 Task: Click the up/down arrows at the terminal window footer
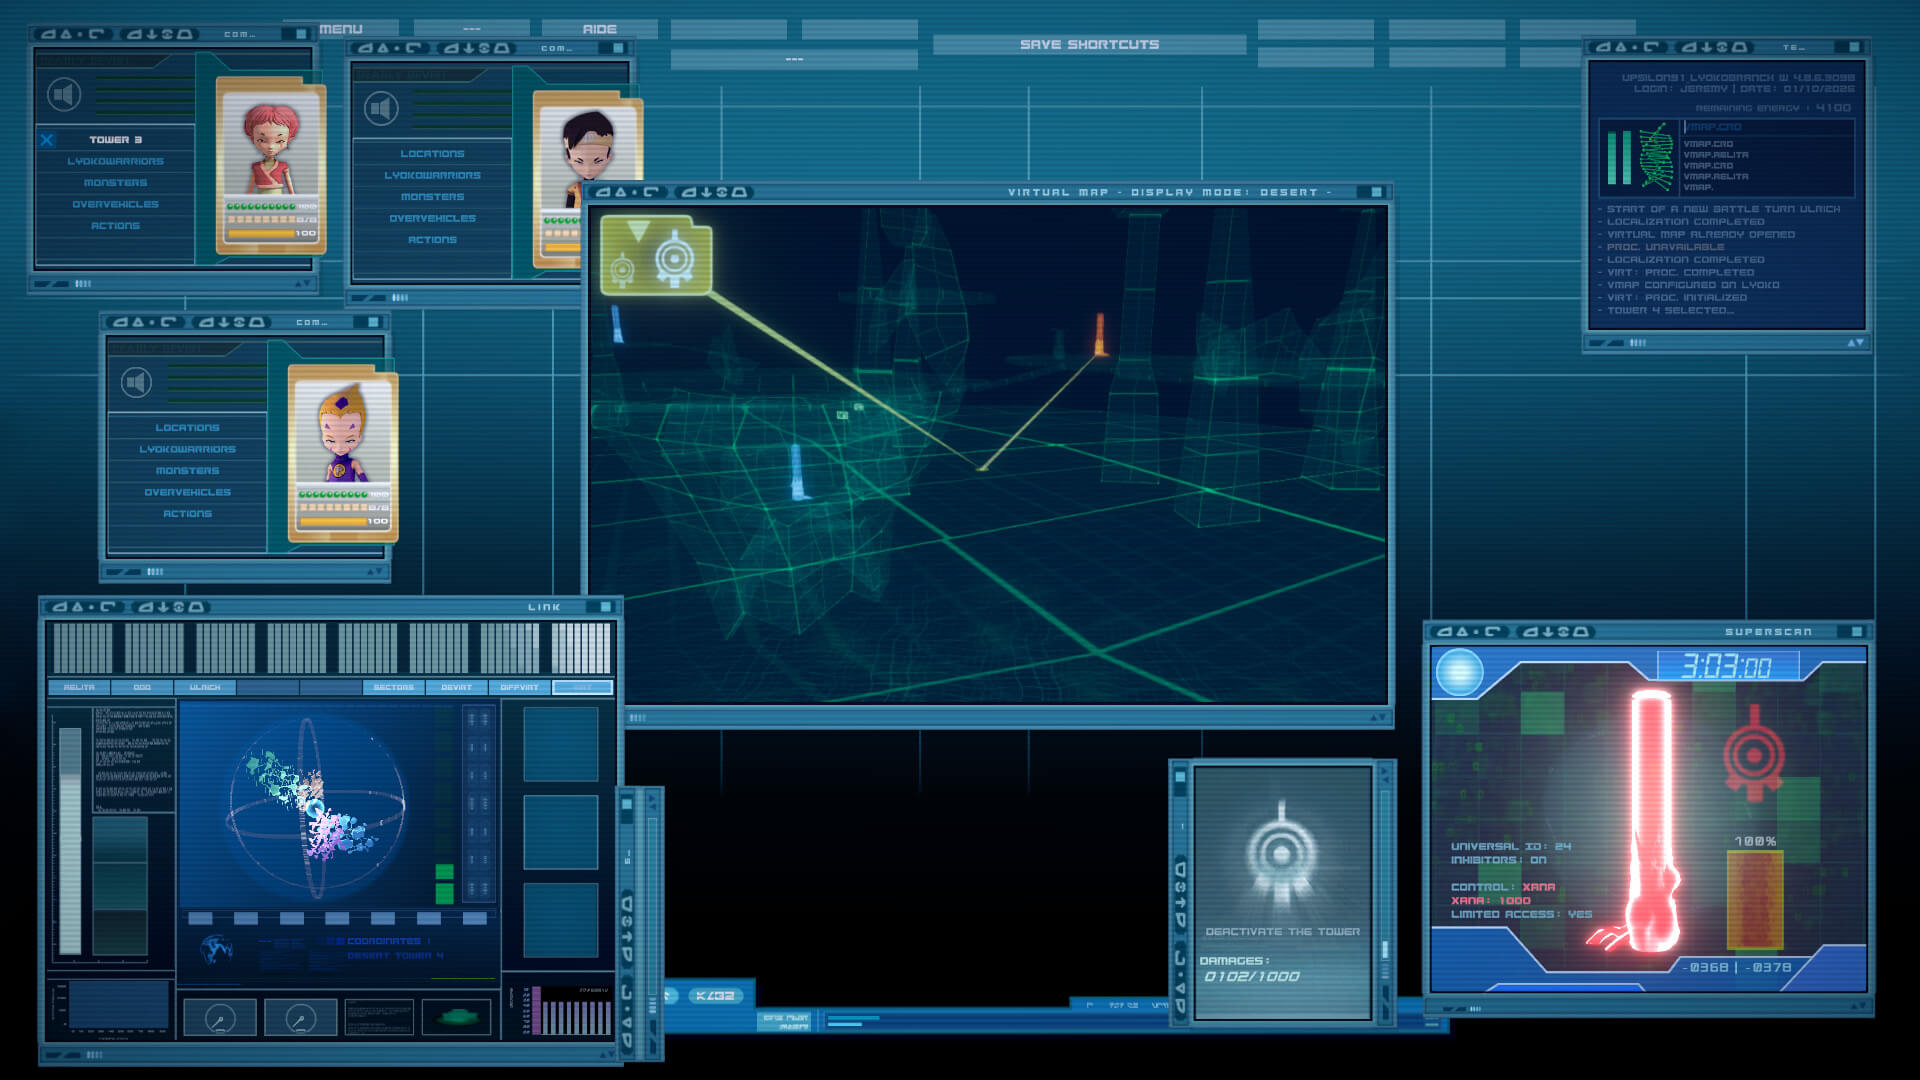[x=1855, y=343]
